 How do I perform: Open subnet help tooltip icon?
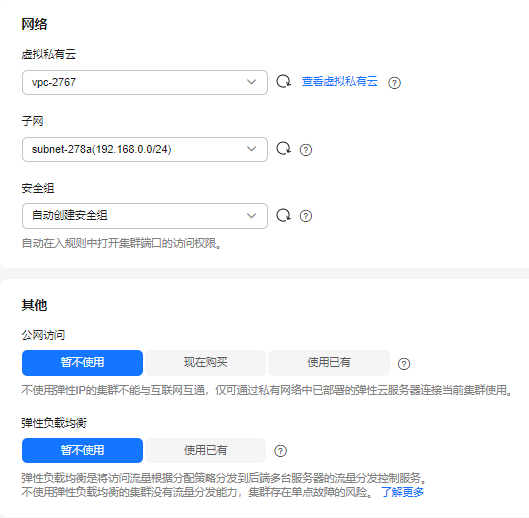tap(306, 149)
